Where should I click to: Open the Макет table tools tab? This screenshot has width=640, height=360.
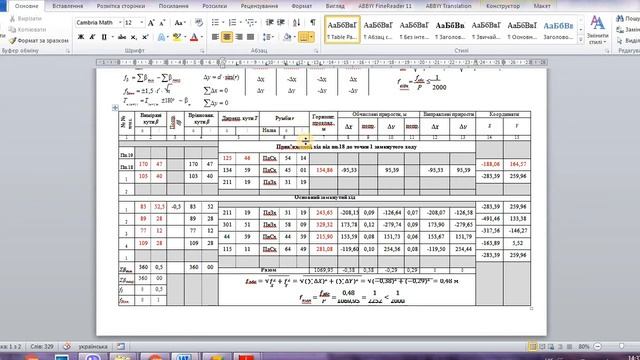tap(542, 6)
